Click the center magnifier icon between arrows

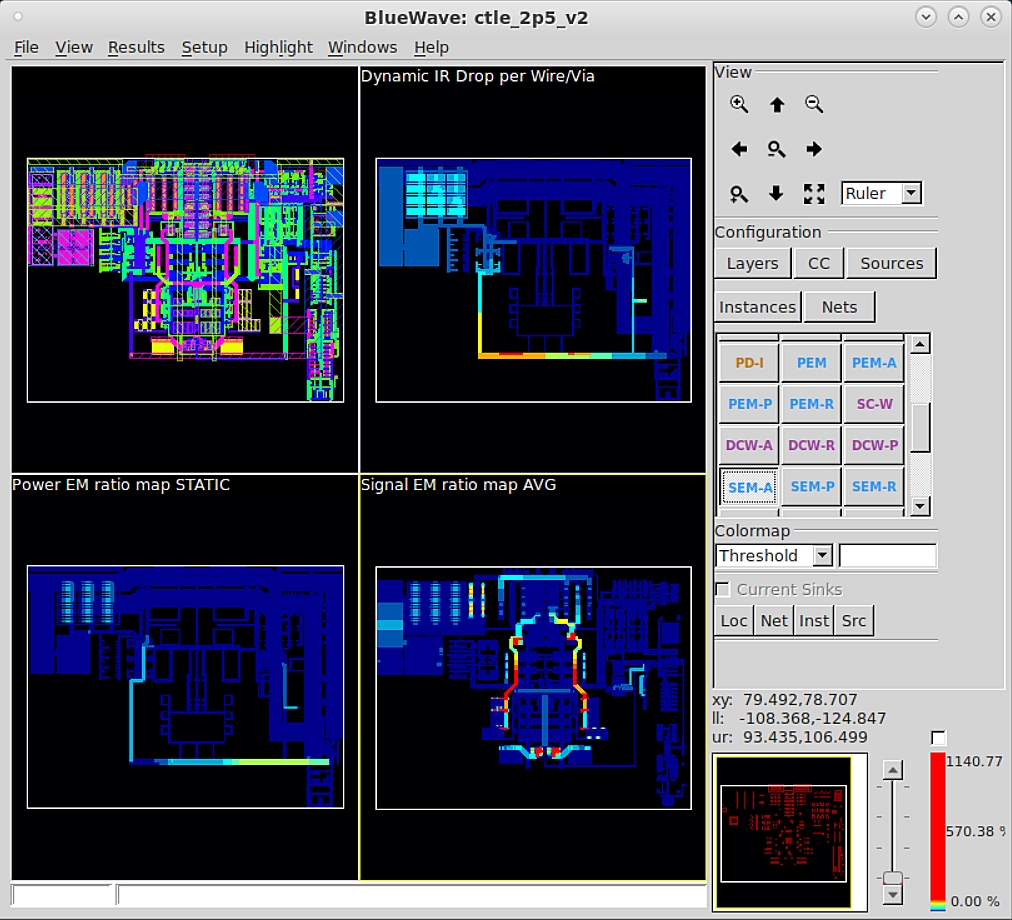click(x=777, y=149)
